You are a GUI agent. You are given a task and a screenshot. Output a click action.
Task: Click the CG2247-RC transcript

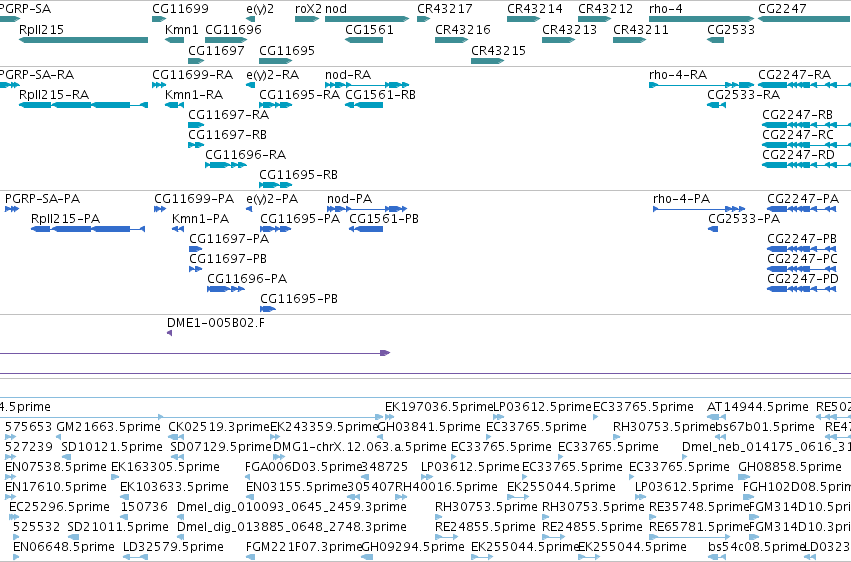[806, 145]
